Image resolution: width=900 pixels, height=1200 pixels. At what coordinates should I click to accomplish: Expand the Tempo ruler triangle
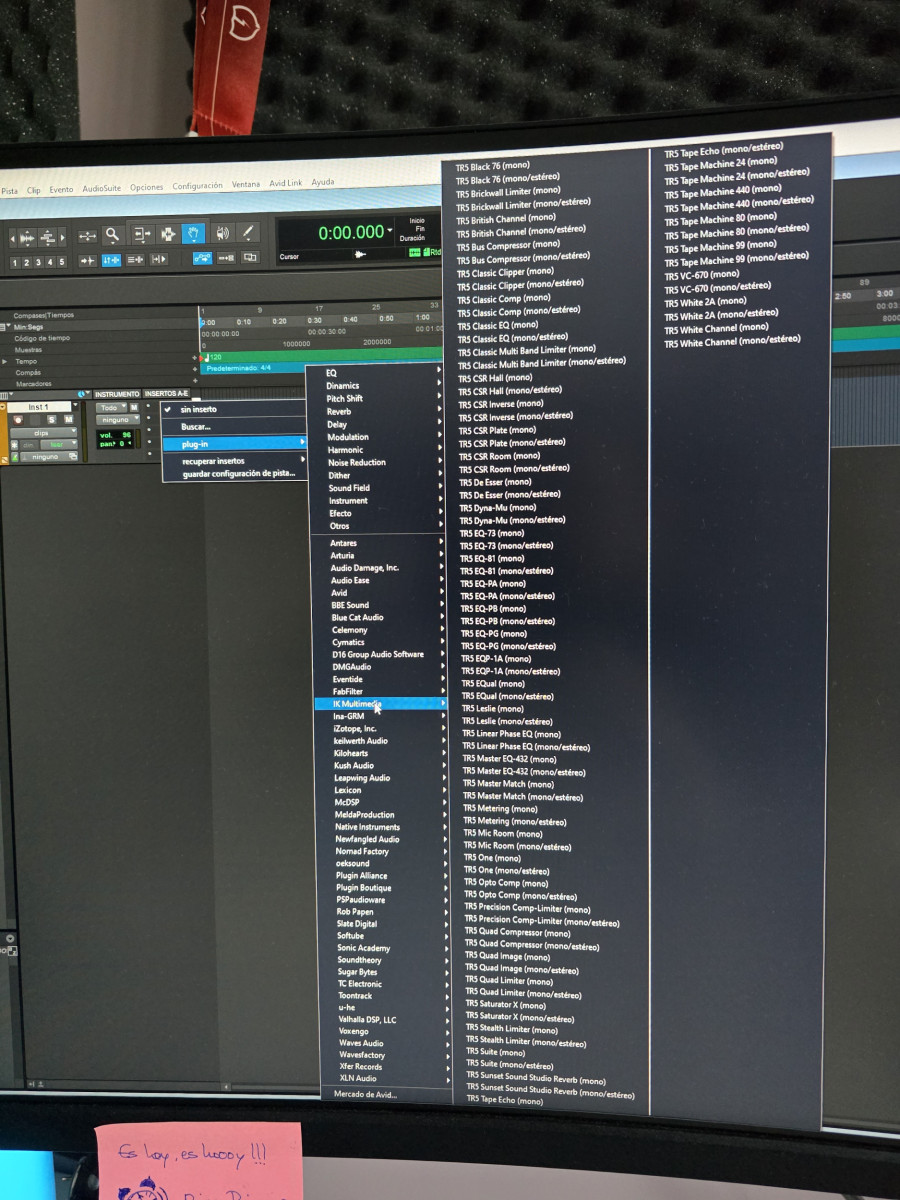coord(5,360)
